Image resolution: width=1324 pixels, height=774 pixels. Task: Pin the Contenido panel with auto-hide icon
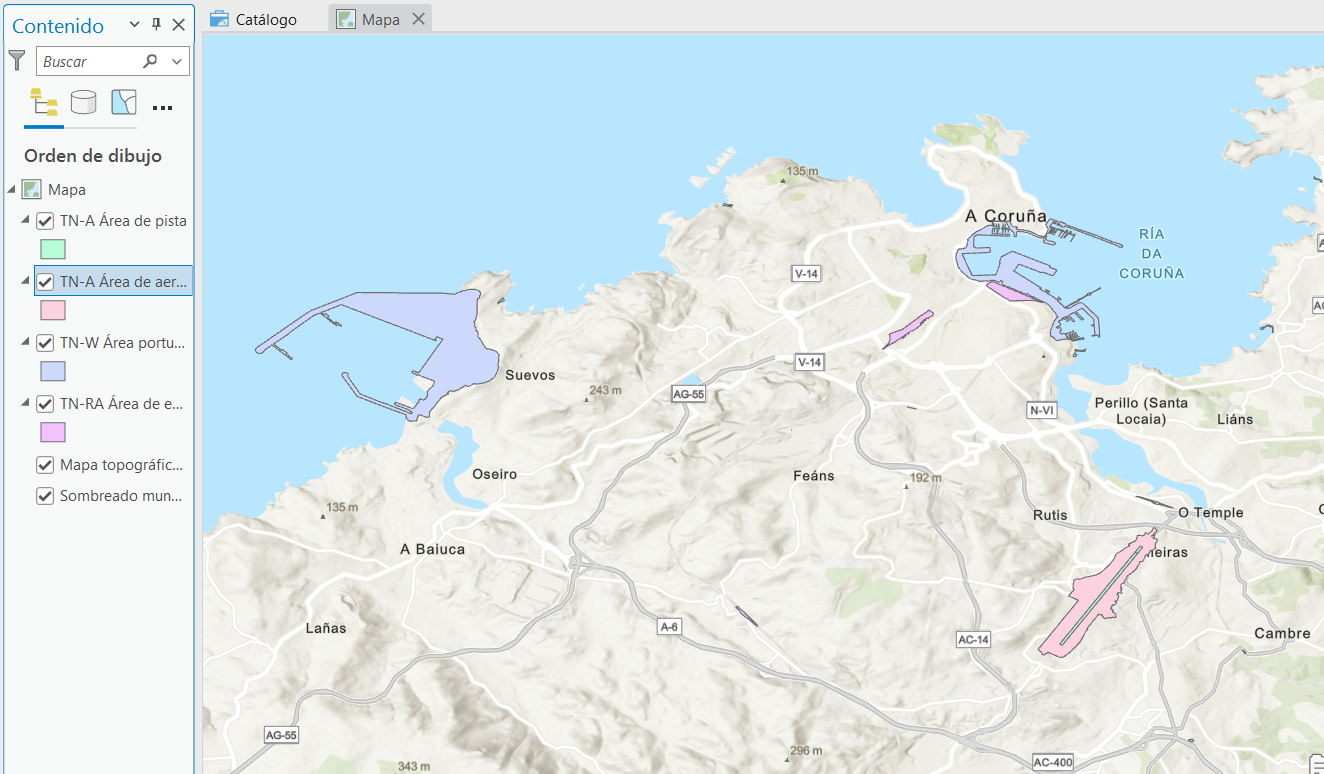[x=156, y=25]
